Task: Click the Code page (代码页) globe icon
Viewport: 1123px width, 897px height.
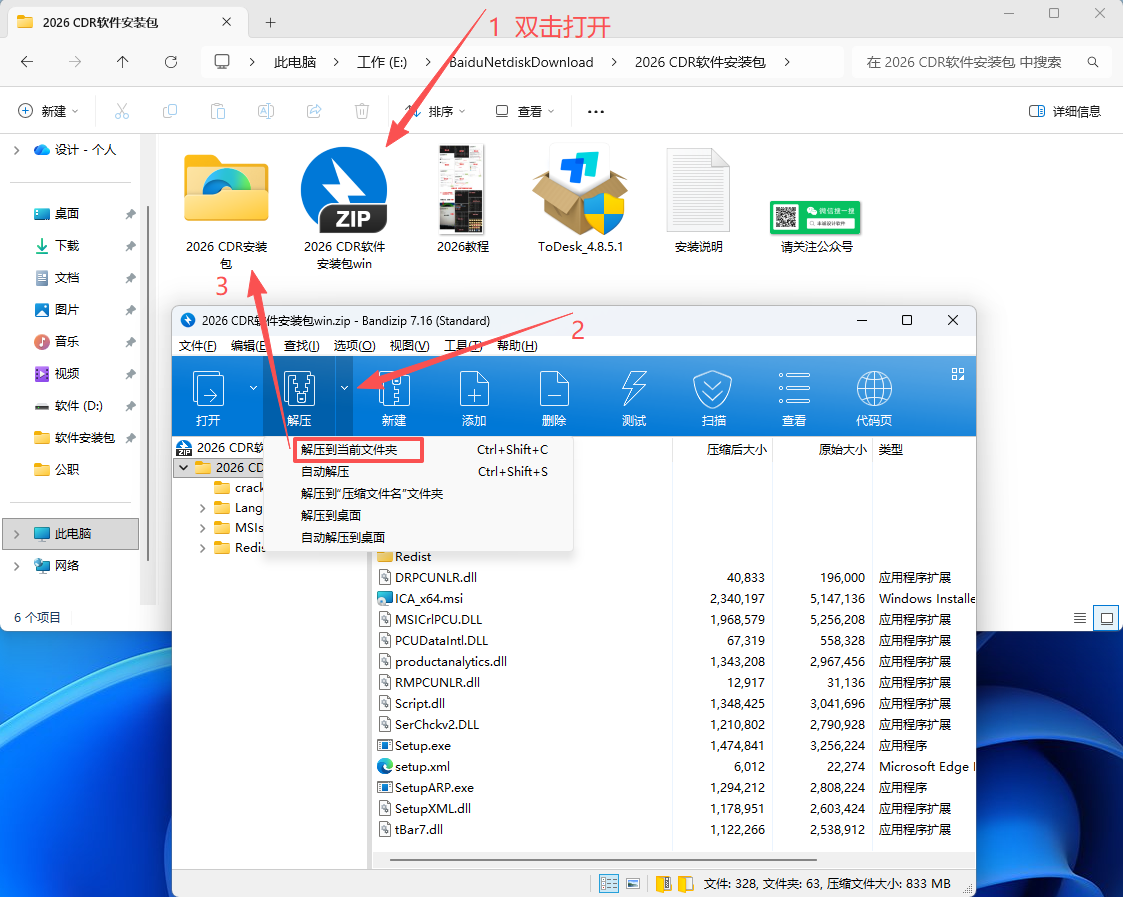Action: pyautogui.click(x=874, y=389)
